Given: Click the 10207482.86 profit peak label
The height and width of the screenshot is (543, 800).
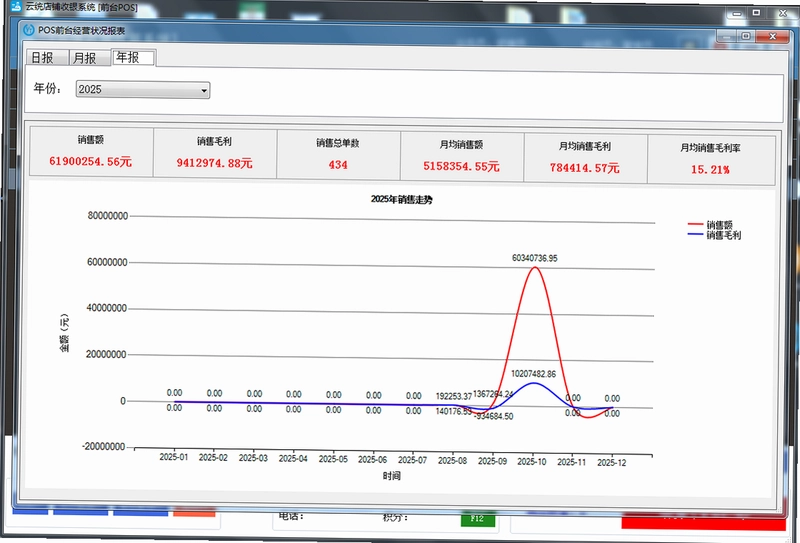Looking at the screenshot, I should (x=533, y=374).
